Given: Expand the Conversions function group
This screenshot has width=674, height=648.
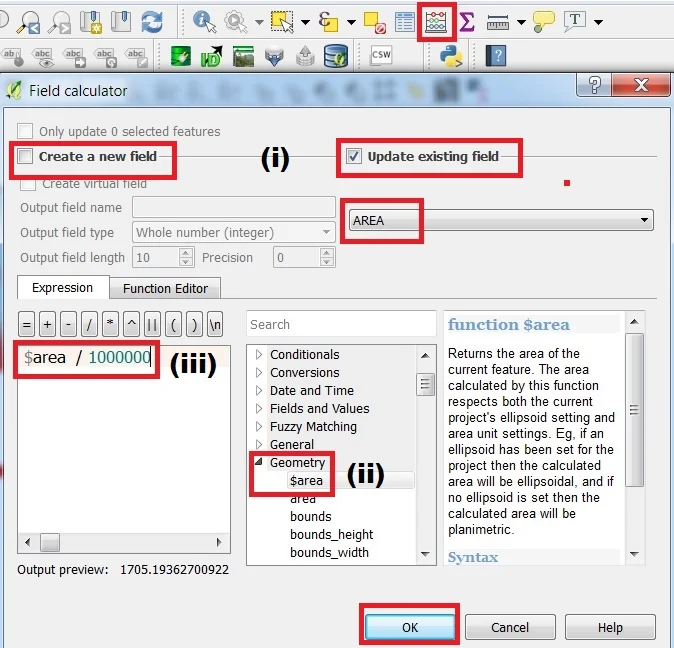Looking at the screenshot, I should click(259, 373).
